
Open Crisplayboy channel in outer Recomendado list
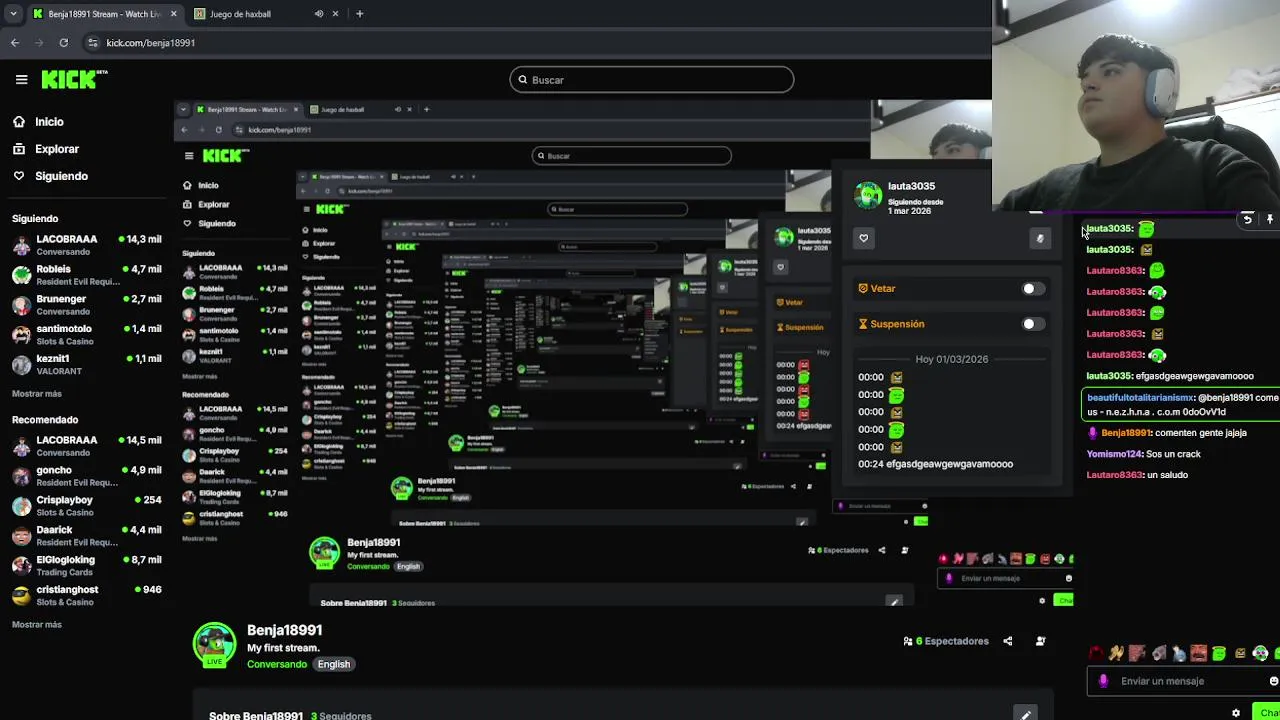87,506
